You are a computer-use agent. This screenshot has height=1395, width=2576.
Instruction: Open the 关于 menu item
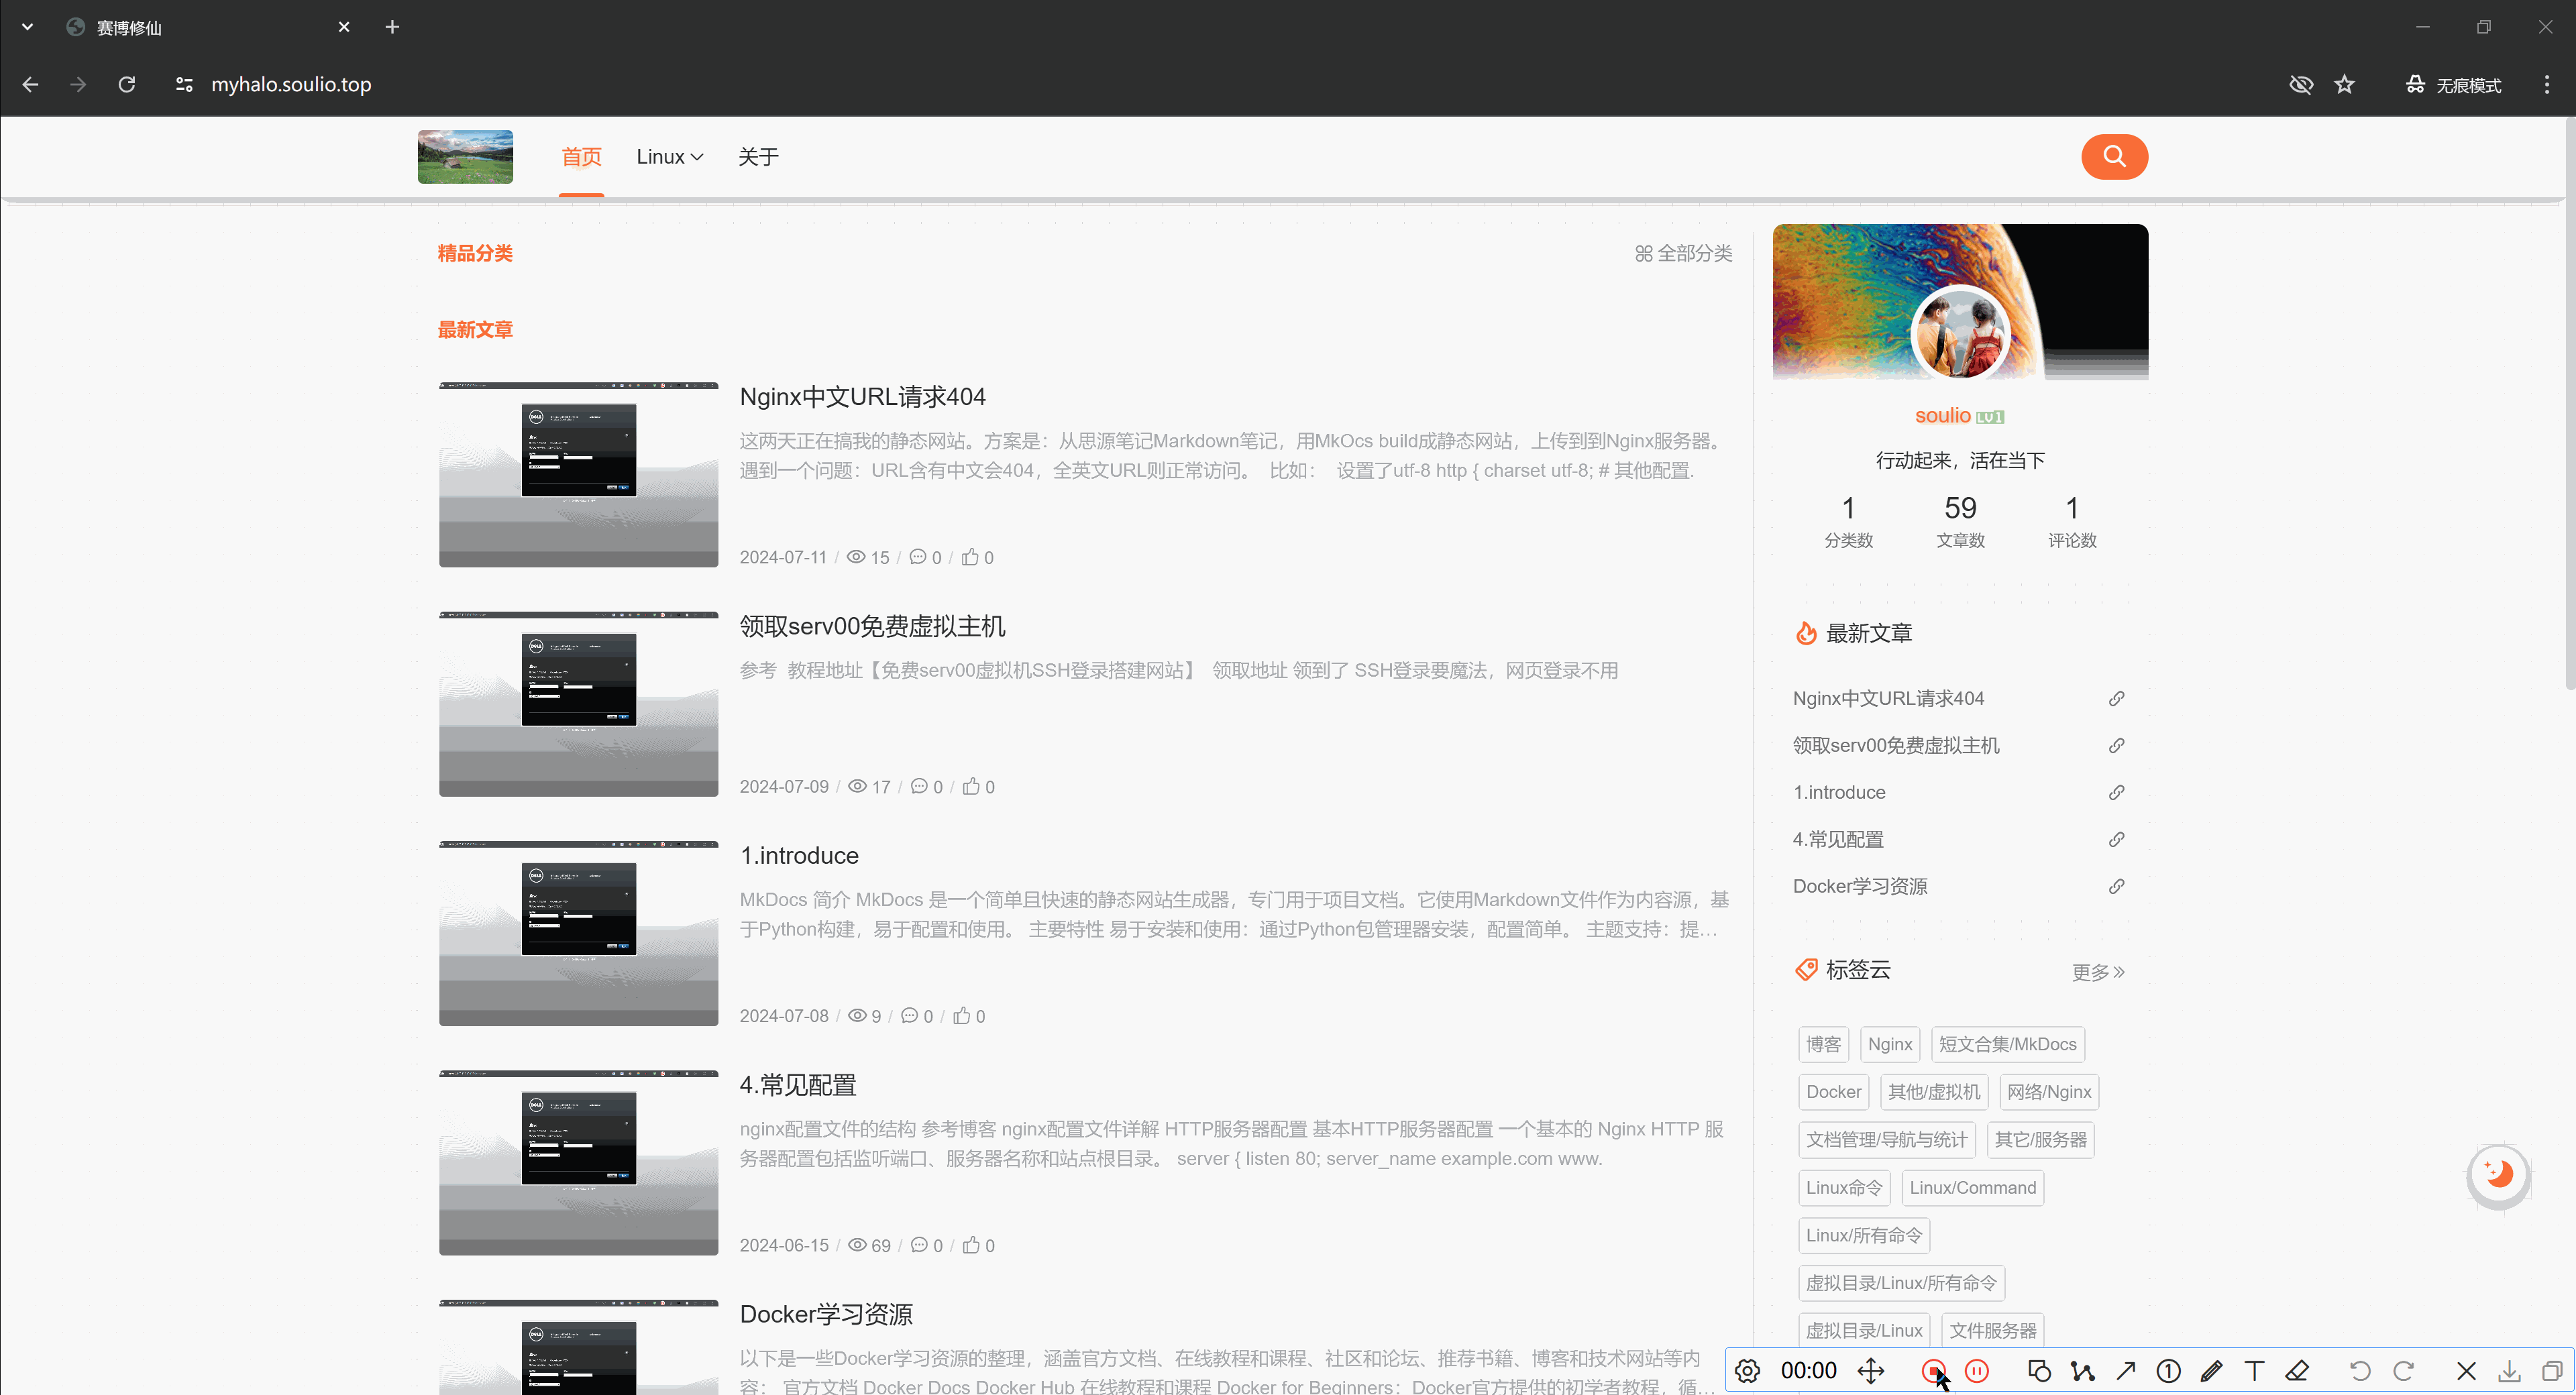pyautogui.click(x=757, y=157)
